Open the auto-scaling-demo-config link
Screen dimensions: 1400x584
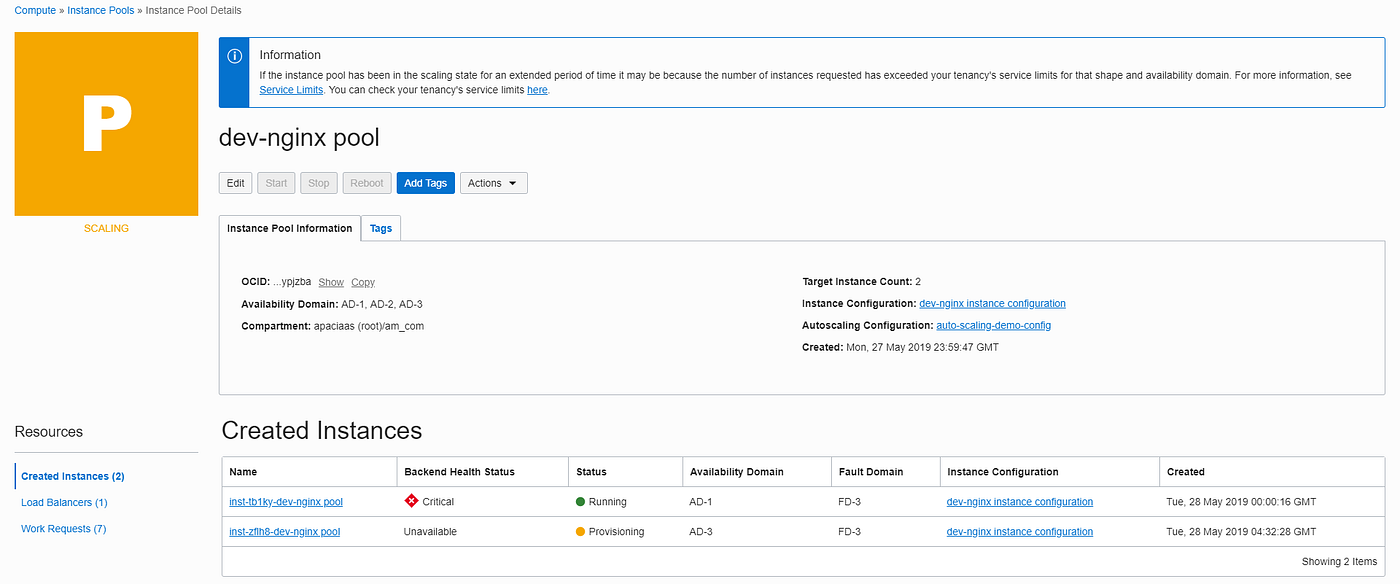[993, 325]
